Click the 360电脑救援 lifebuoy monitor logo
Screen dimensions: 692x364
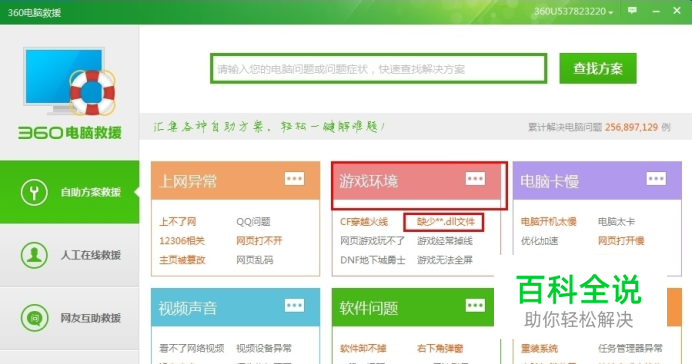coord(69,82)
